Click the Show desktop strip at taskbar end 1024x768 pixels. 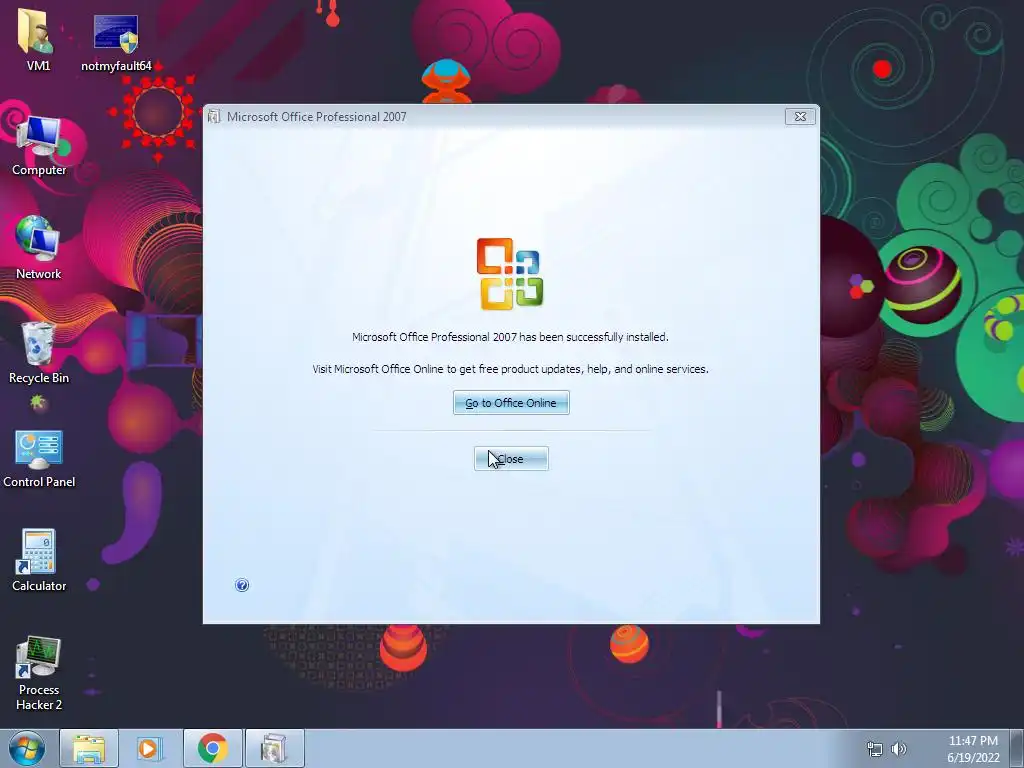click(x=1017, y=748)
